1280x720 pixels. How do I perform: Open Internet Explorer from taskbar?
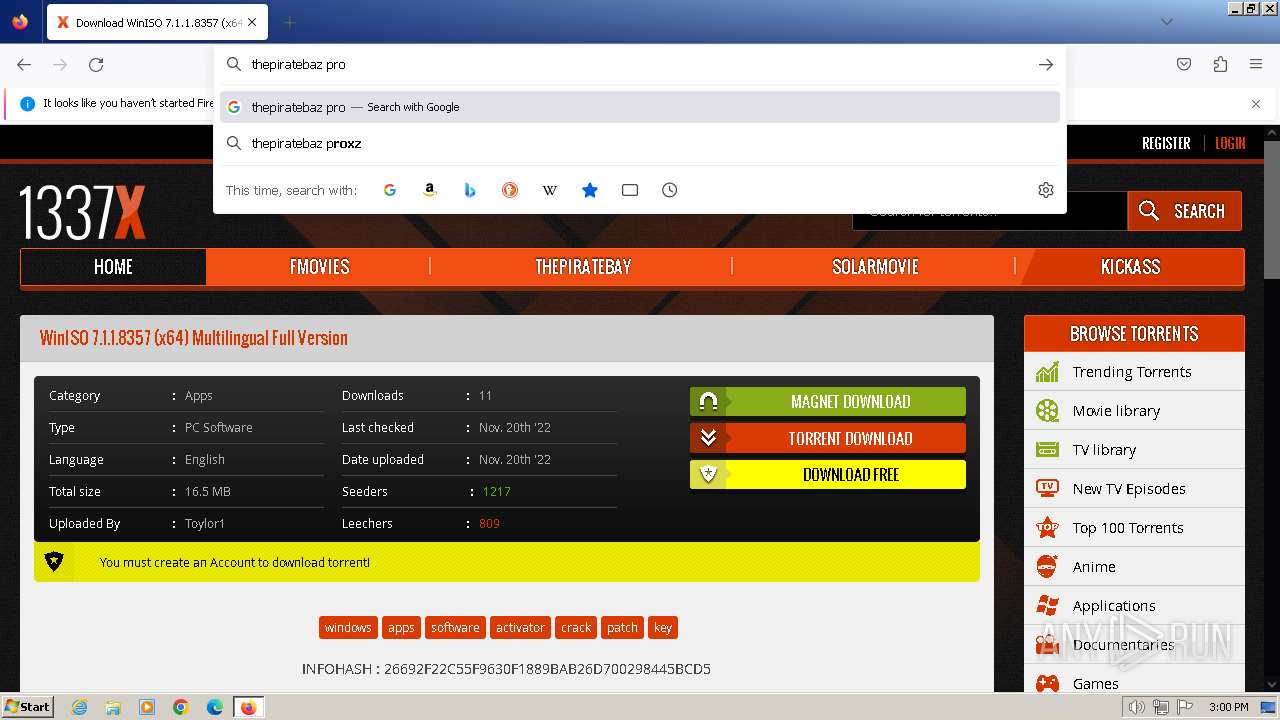pos(80,707)
